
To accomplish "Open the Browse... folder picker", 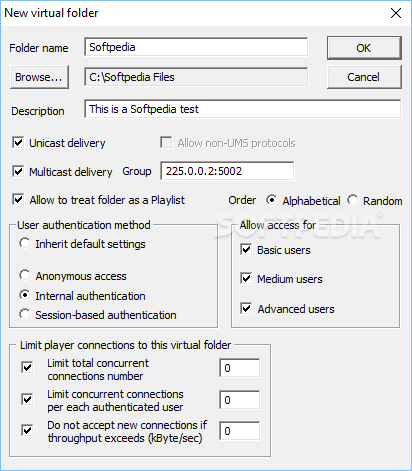I will point(39,77).
